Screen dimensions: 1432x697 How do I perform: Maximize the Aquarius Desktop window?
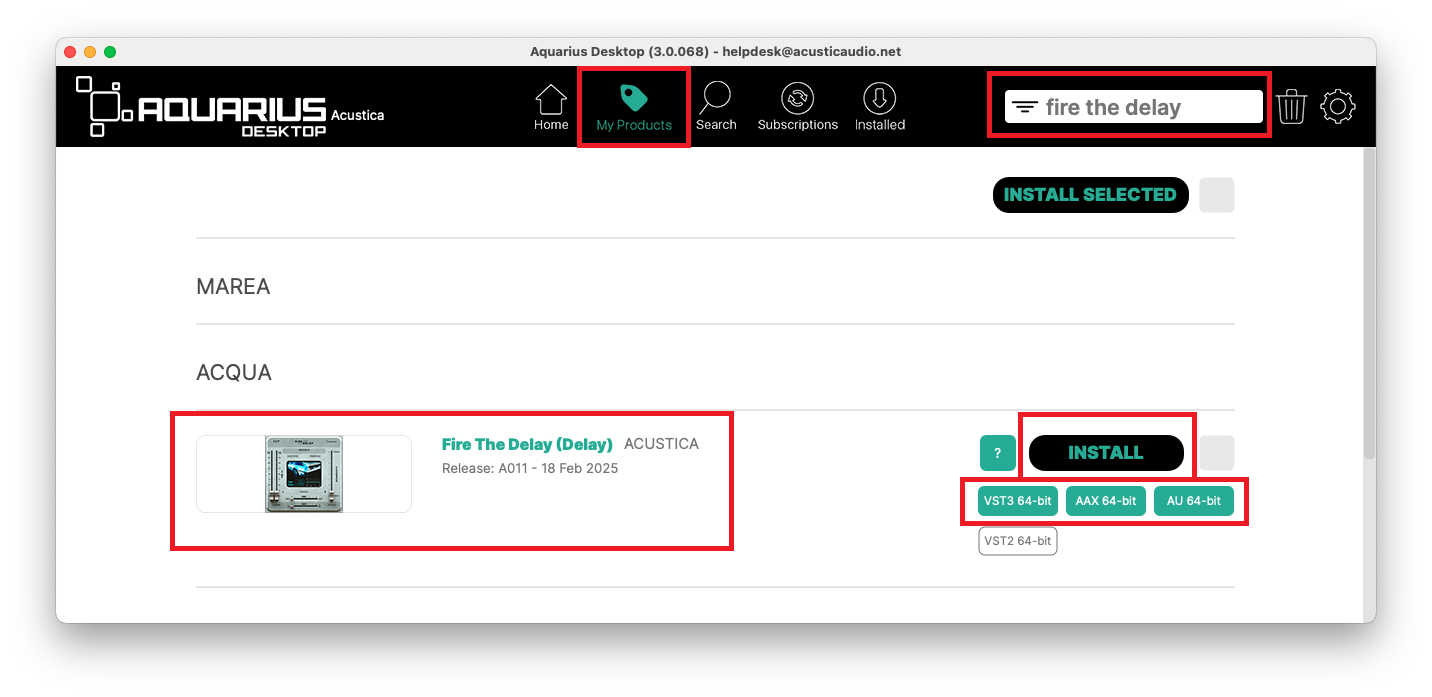[x=110, y=51]
